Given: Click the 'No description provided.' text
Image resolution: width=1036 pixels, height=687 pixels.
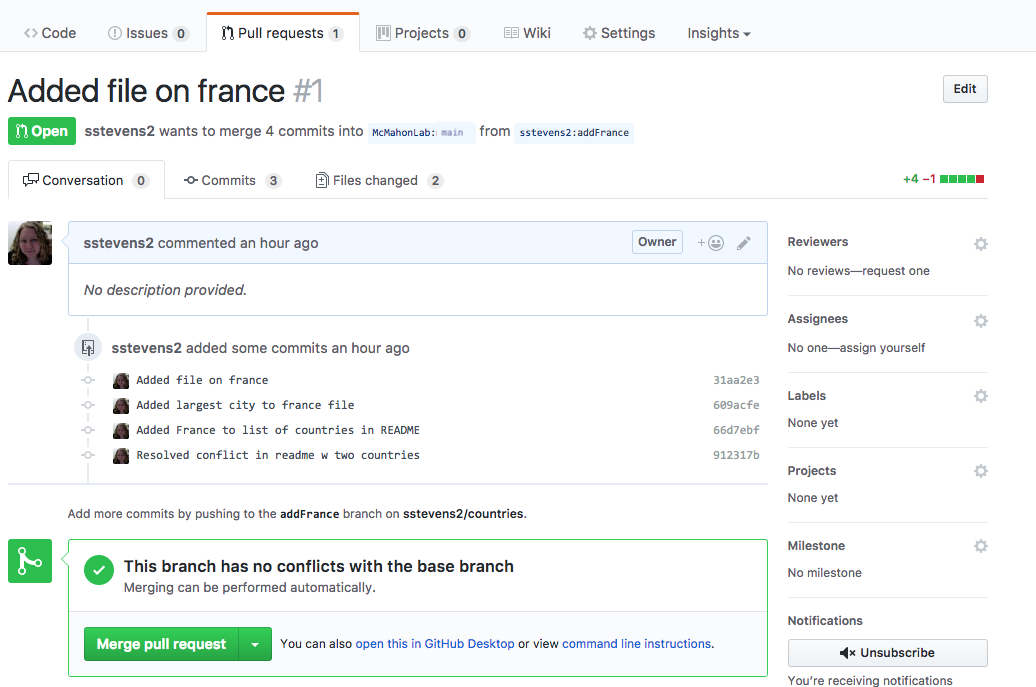Looking at the screenshot, I should pos(165,290).
